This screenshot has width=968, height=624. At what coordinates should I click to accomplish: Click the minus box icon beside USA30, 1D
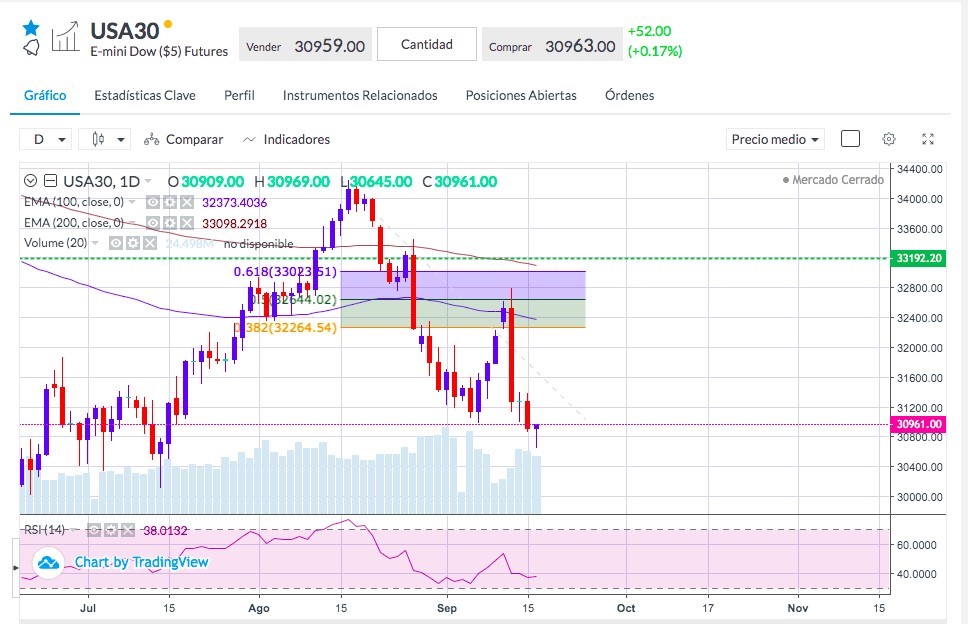coord(51,181)
